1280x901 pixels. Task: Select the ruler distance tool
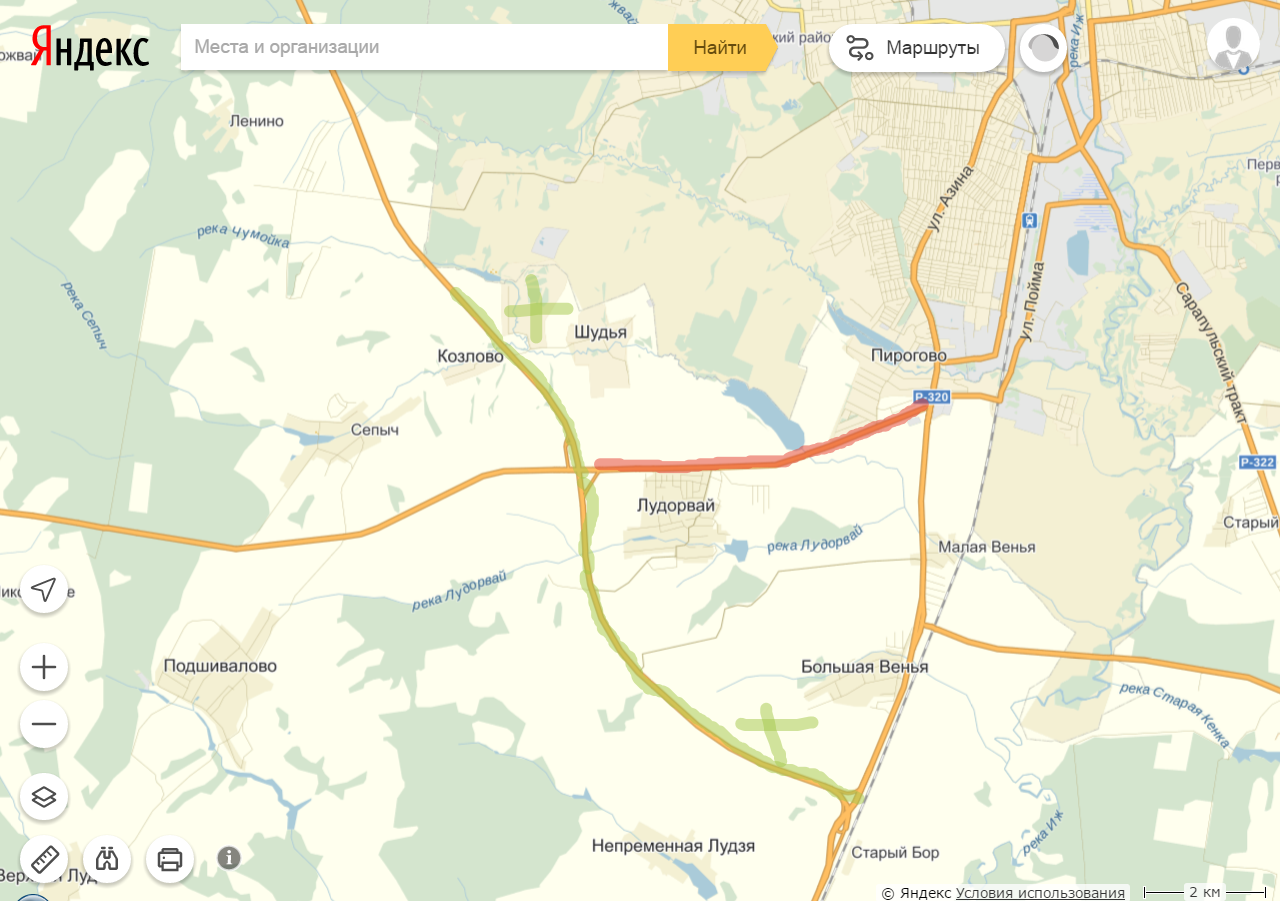coord(44,858)
